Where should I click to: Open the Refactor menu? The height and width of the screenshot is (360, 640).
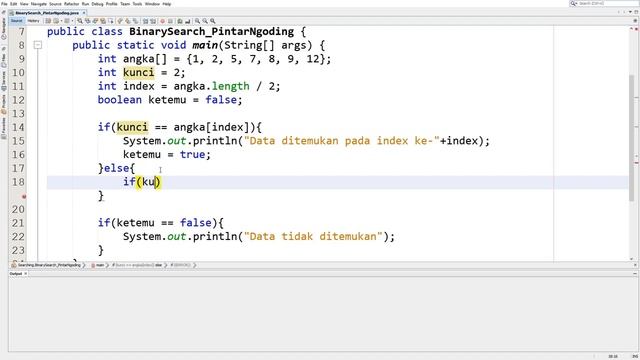click(x=71, y=4)
